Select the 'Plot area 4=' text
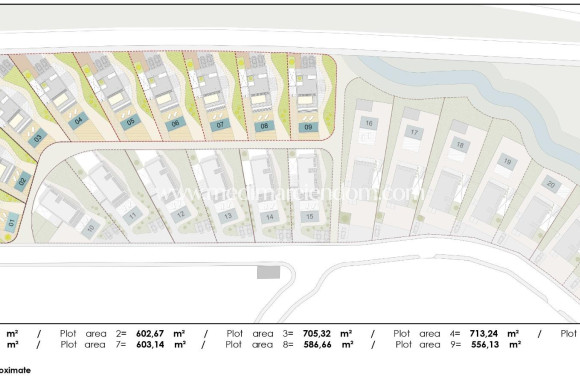Viewport: 580px width, 386px height. pos(427,334)
